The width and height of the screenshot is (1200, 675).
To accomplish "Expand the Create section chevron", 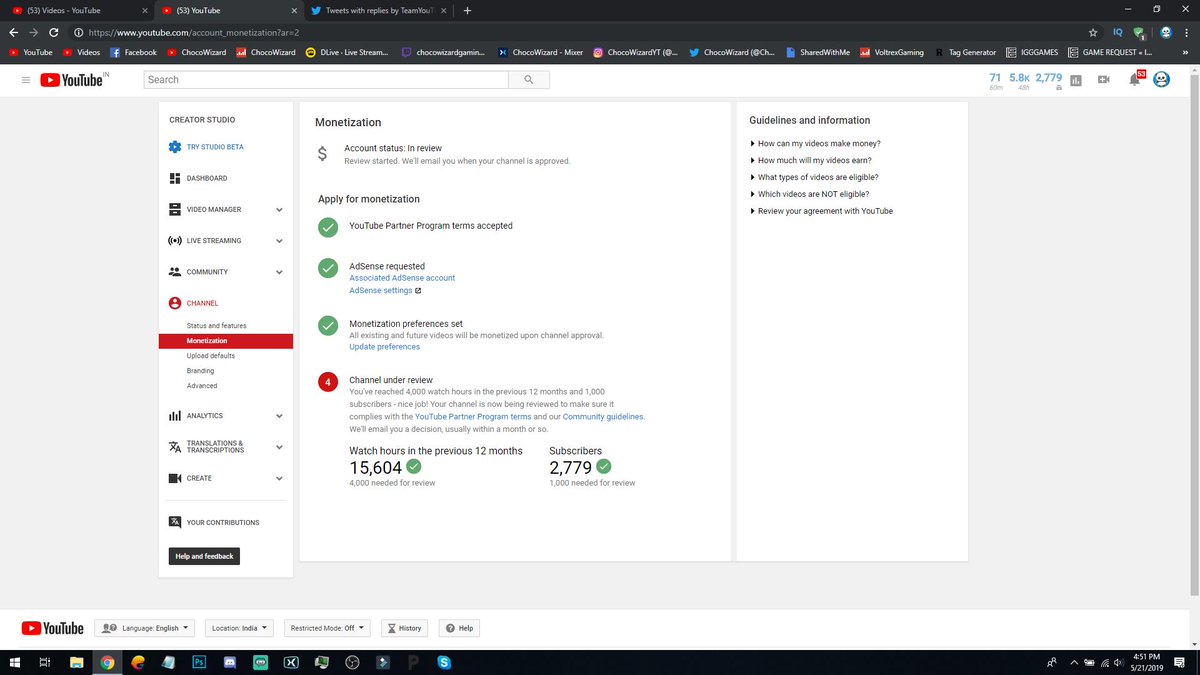I will click(279, 478).
